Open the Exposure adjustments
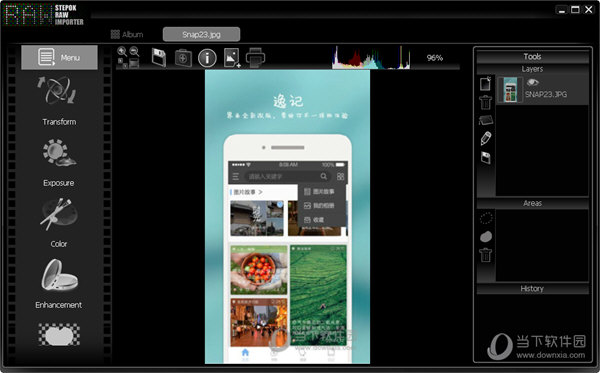The image size is (600, 373). pos(59,163)
